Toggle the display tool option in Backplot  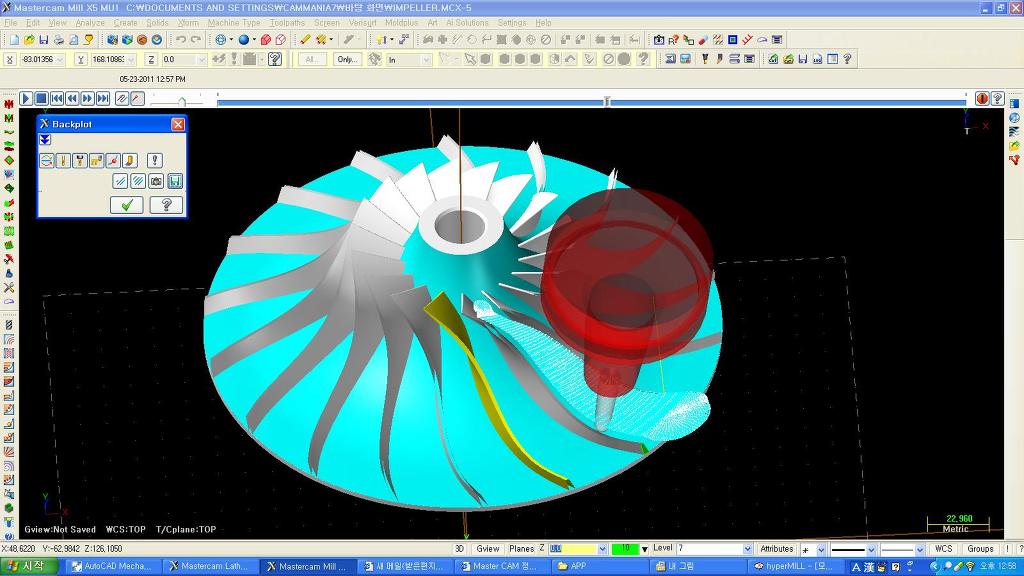click(63, 160)
